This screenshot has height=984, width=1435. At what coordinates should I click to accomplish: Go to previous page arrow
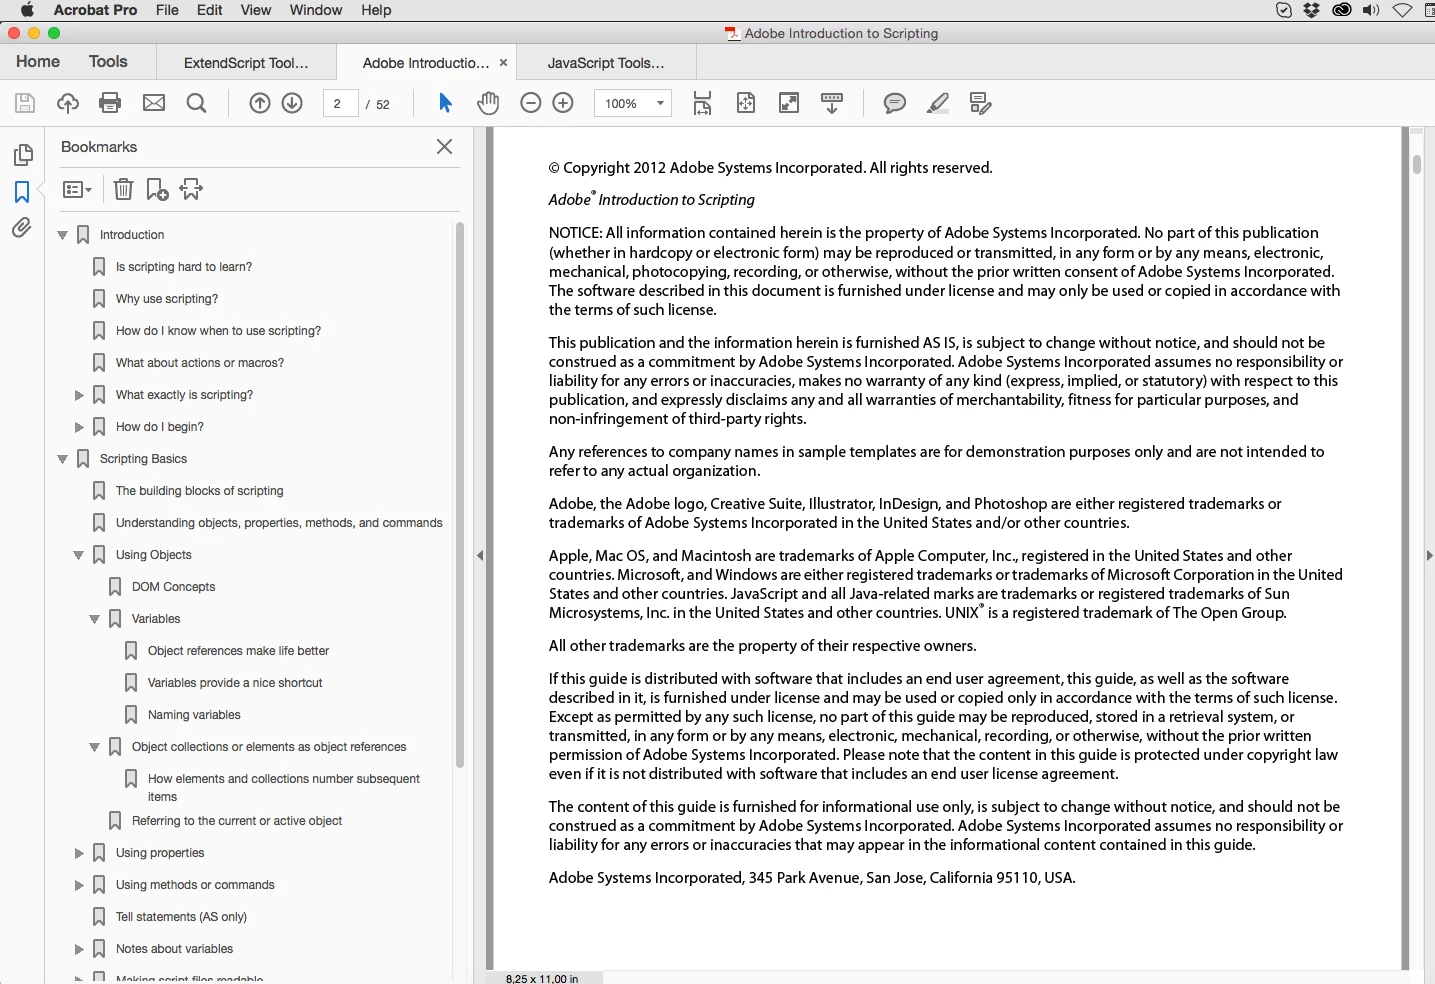[x=260, y=103]
